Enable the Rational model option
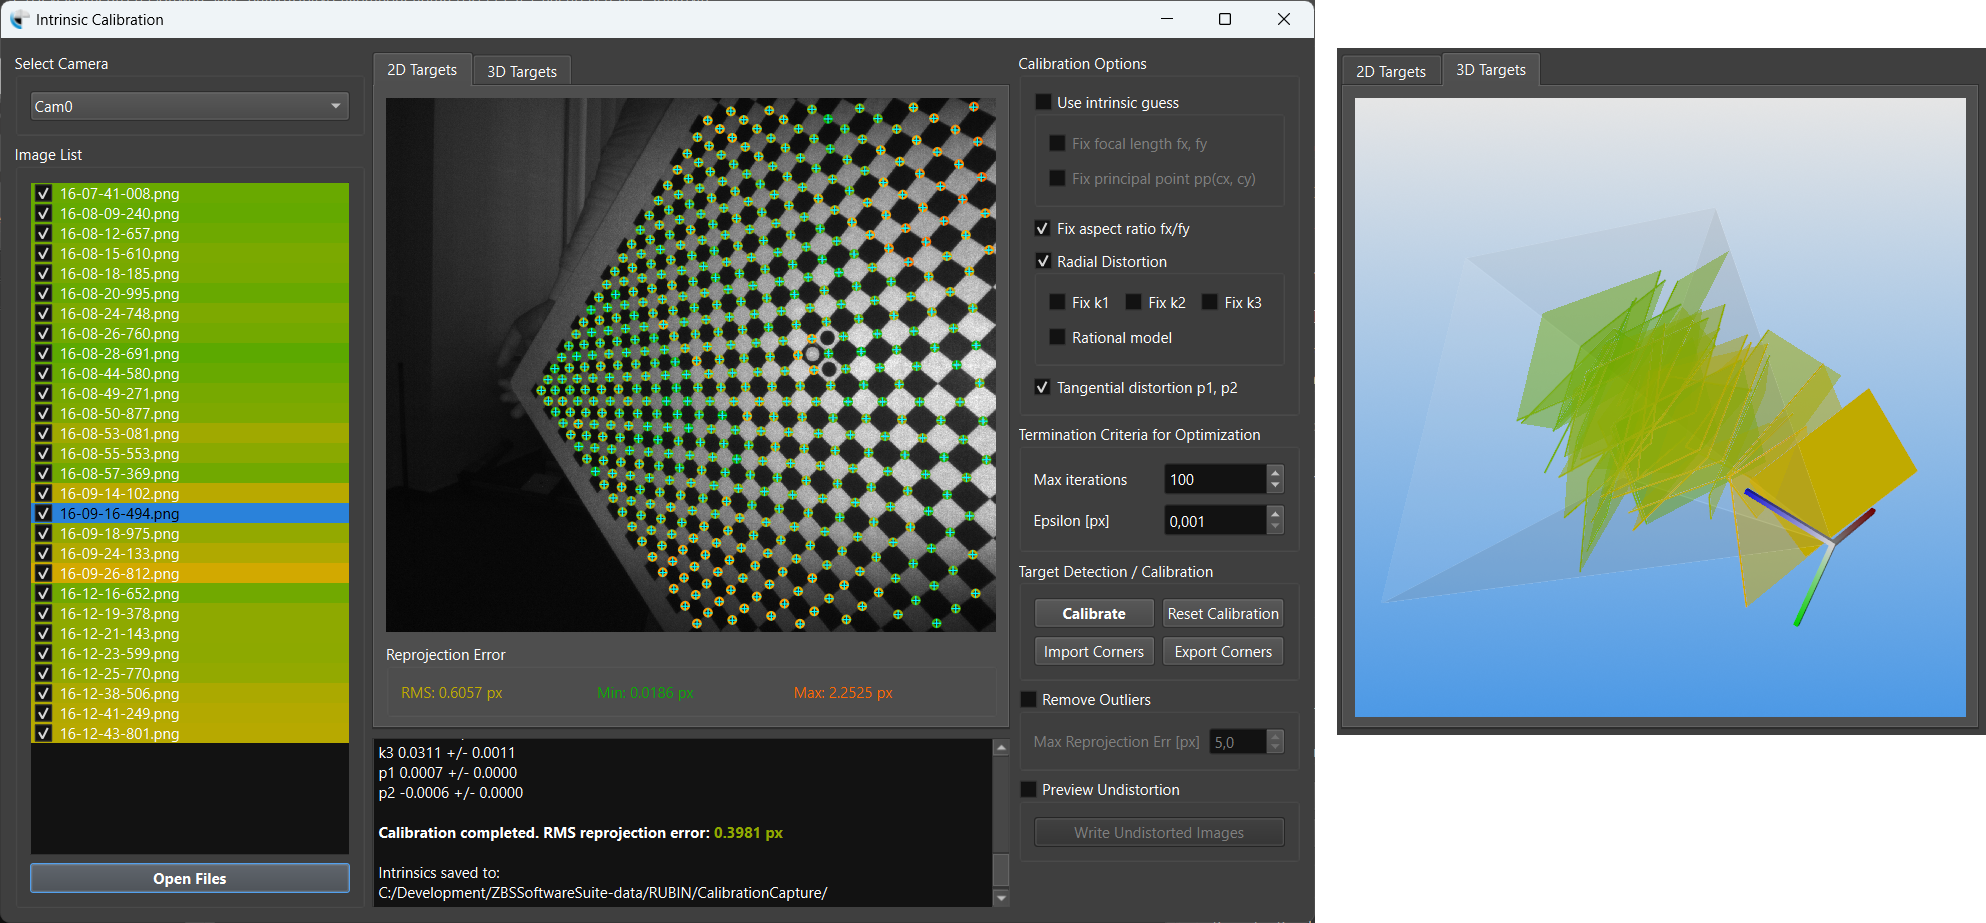This screenshot has height=923, width=1986. 1058,337
